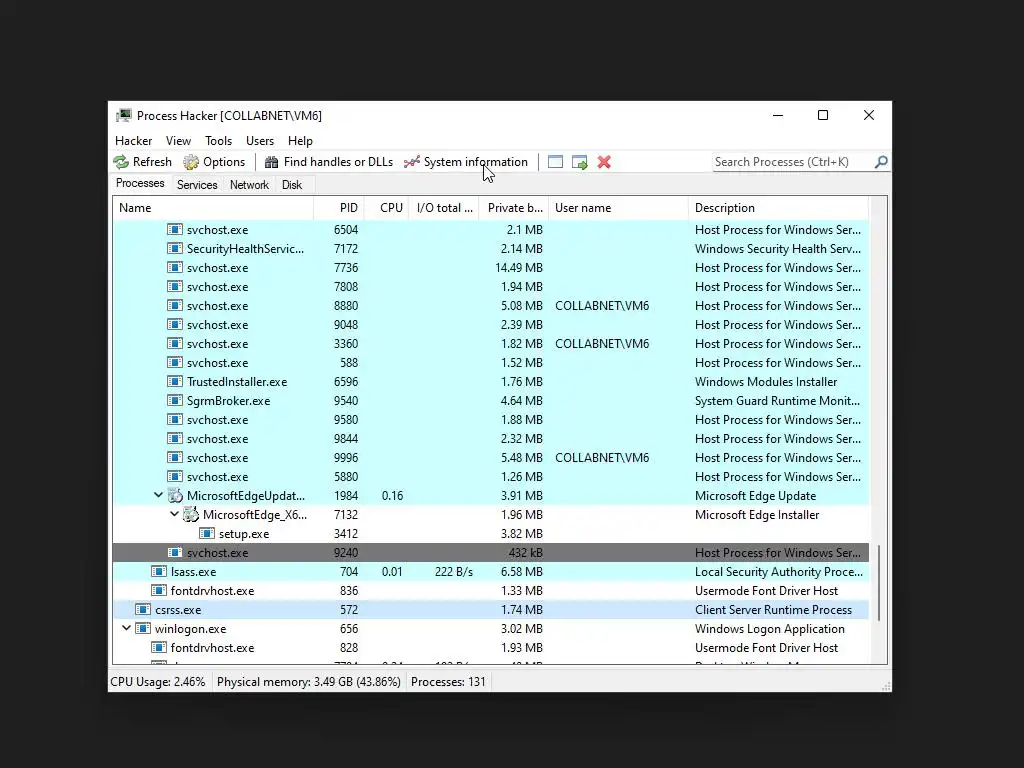The height and width of the screenshot is (768, 1024).
Task: Sort by the CPU column header
Action: pos(387,208)
